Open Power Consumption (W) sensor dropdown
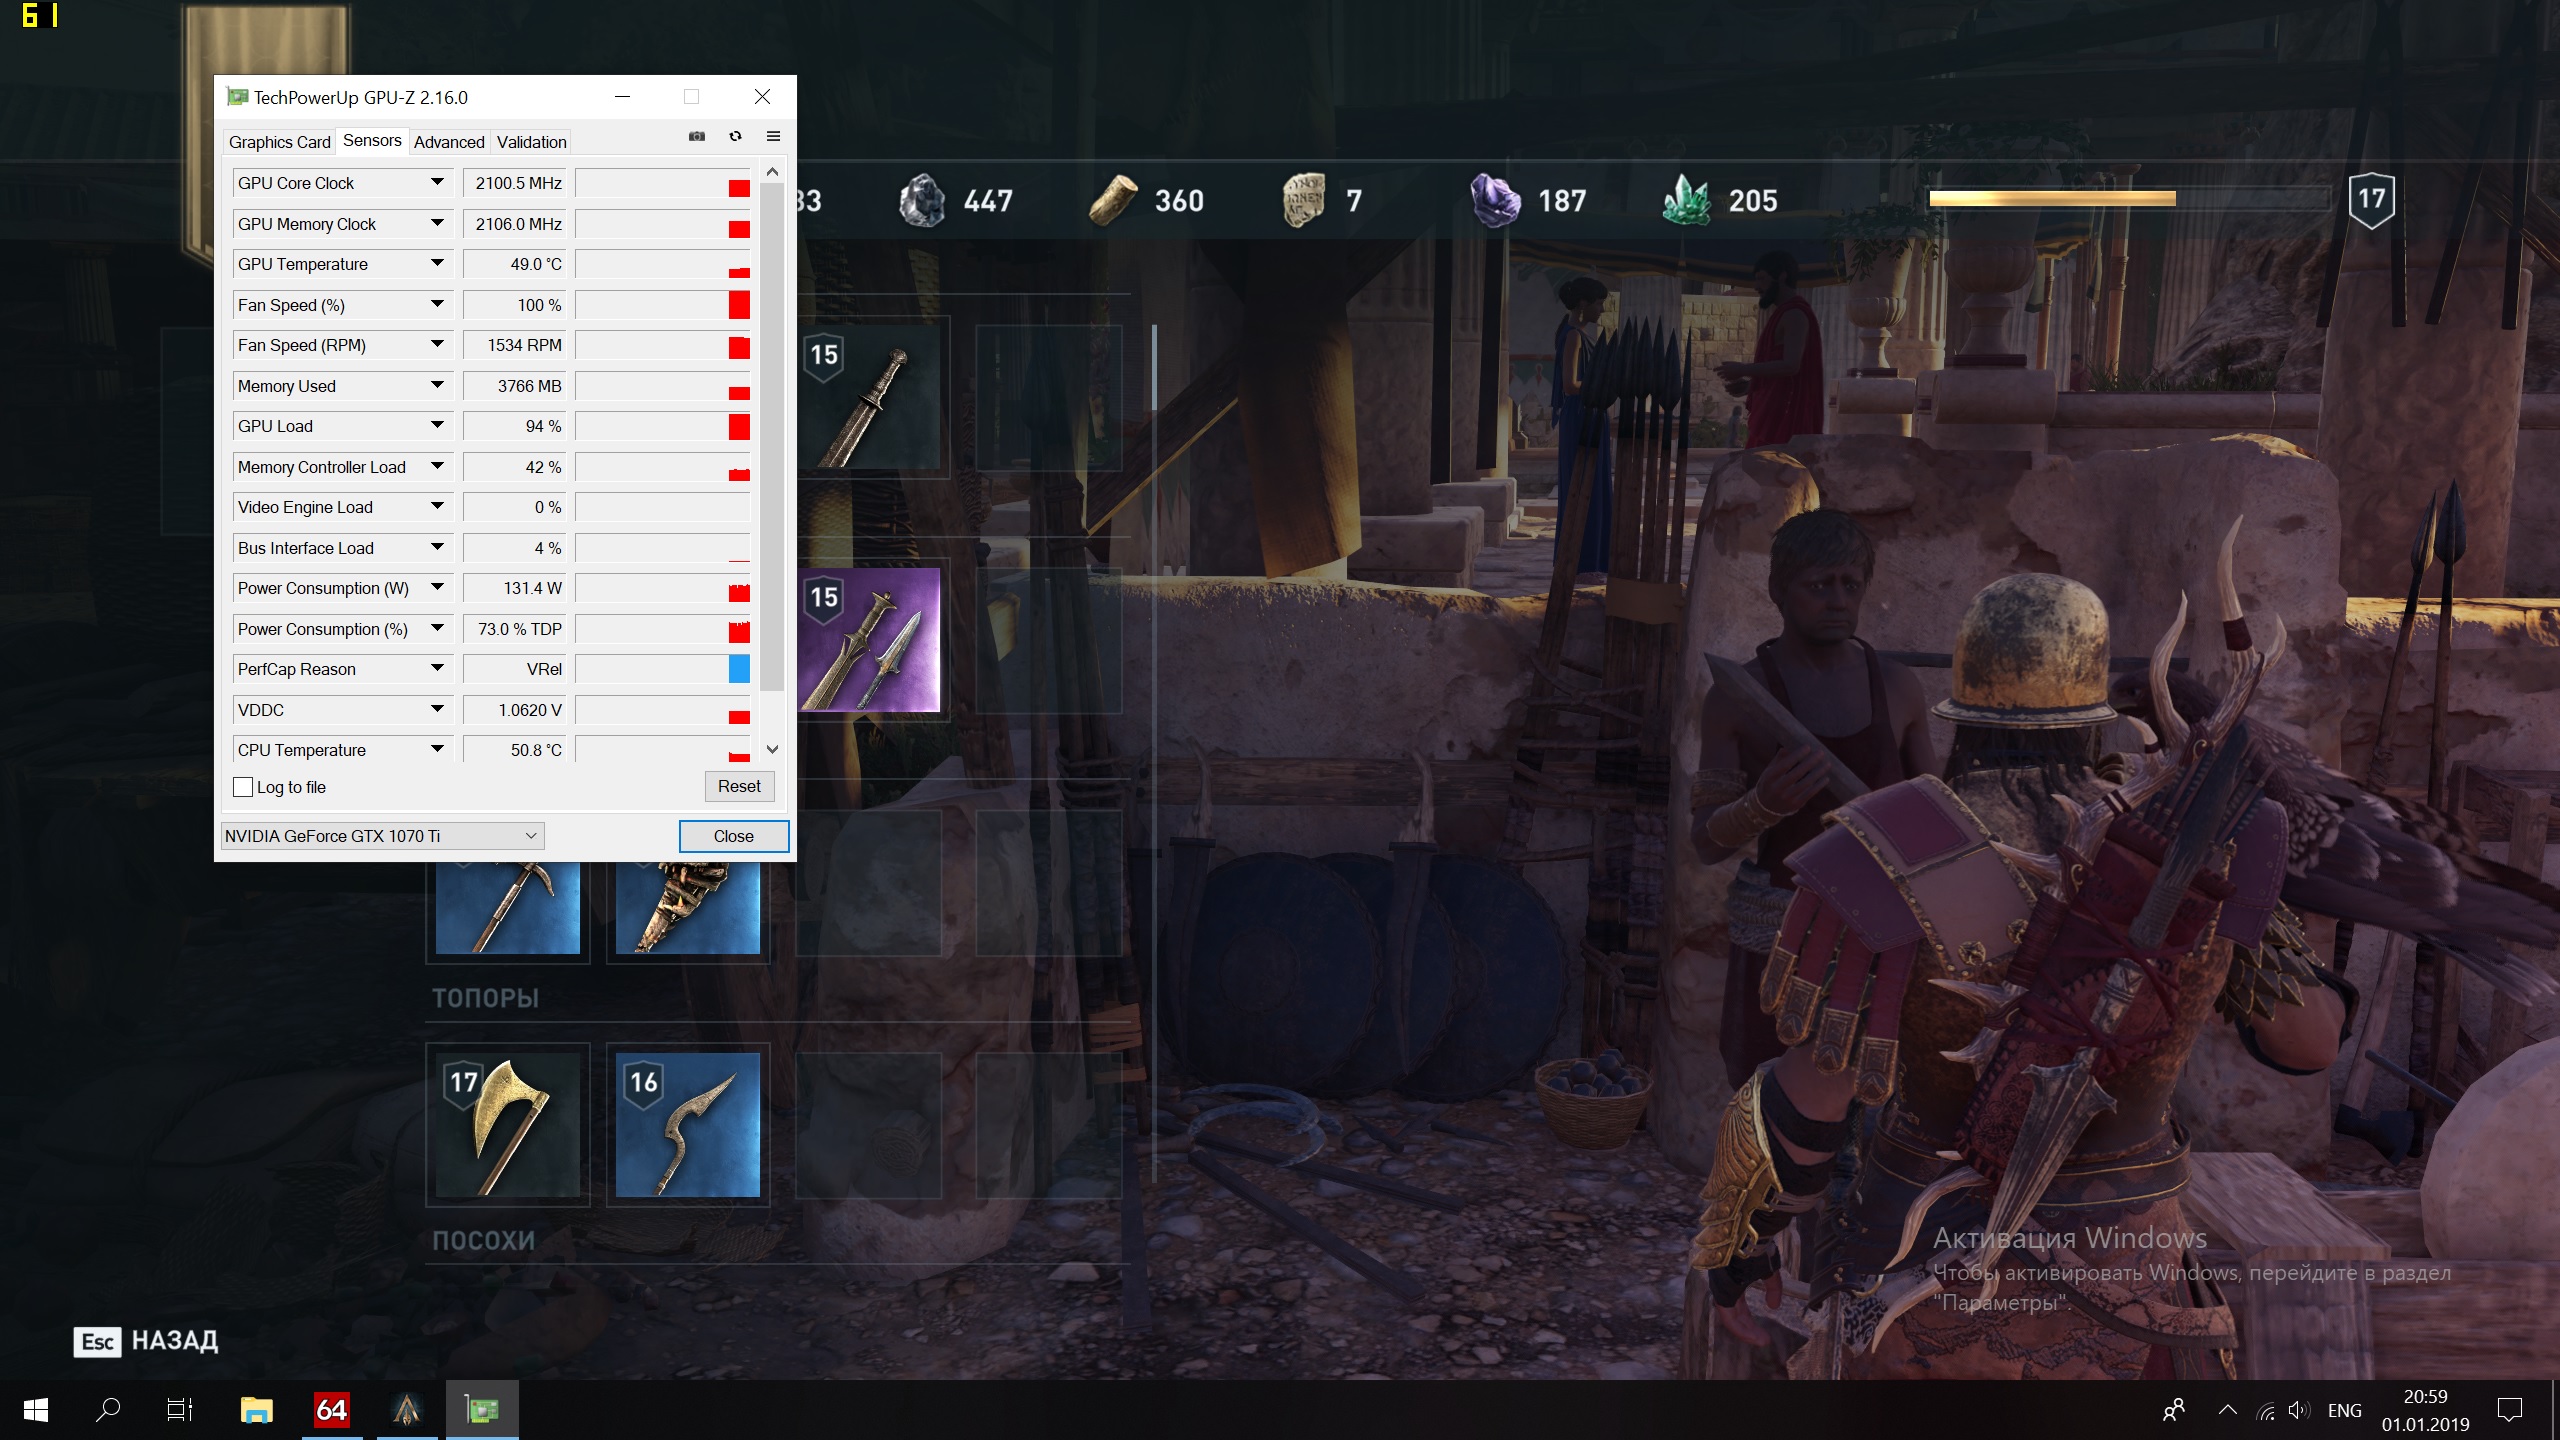2560x1440 pixels. (437, 588)
